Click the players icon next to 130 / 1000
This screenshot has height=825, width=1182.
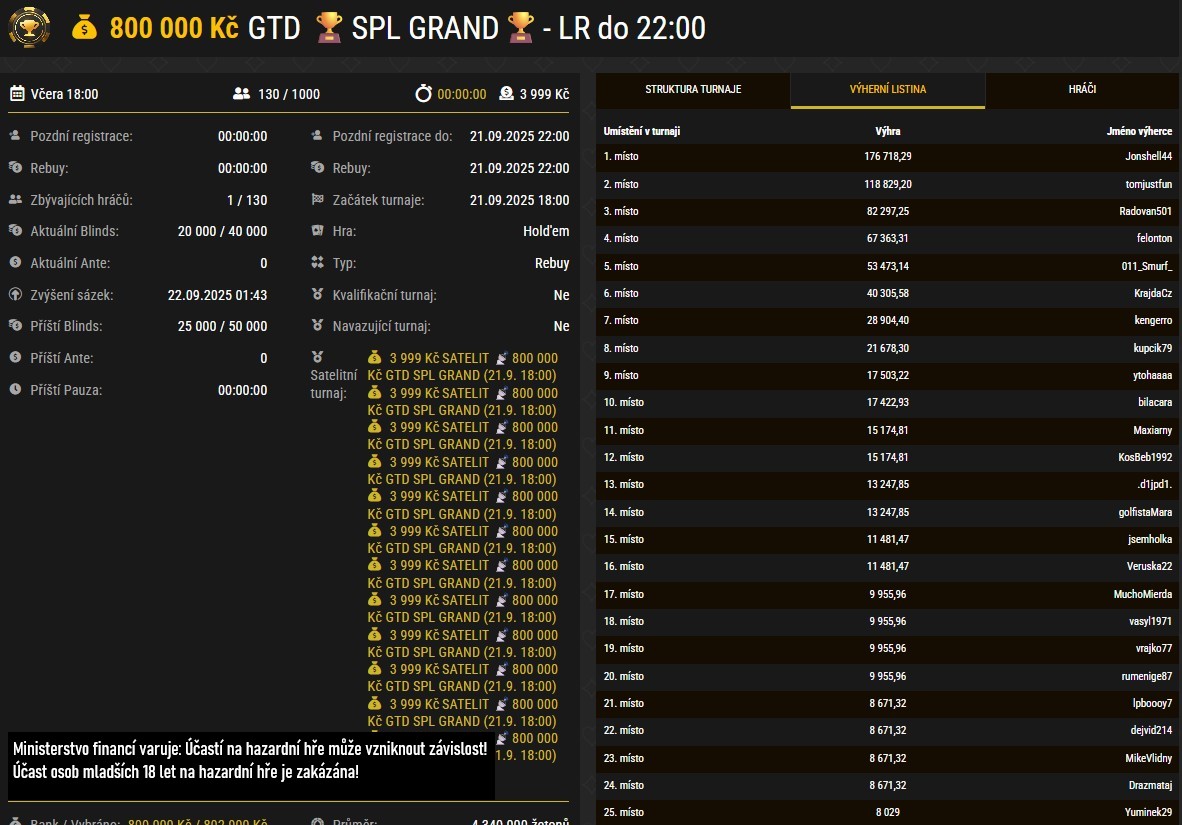[x=241, y=94]
